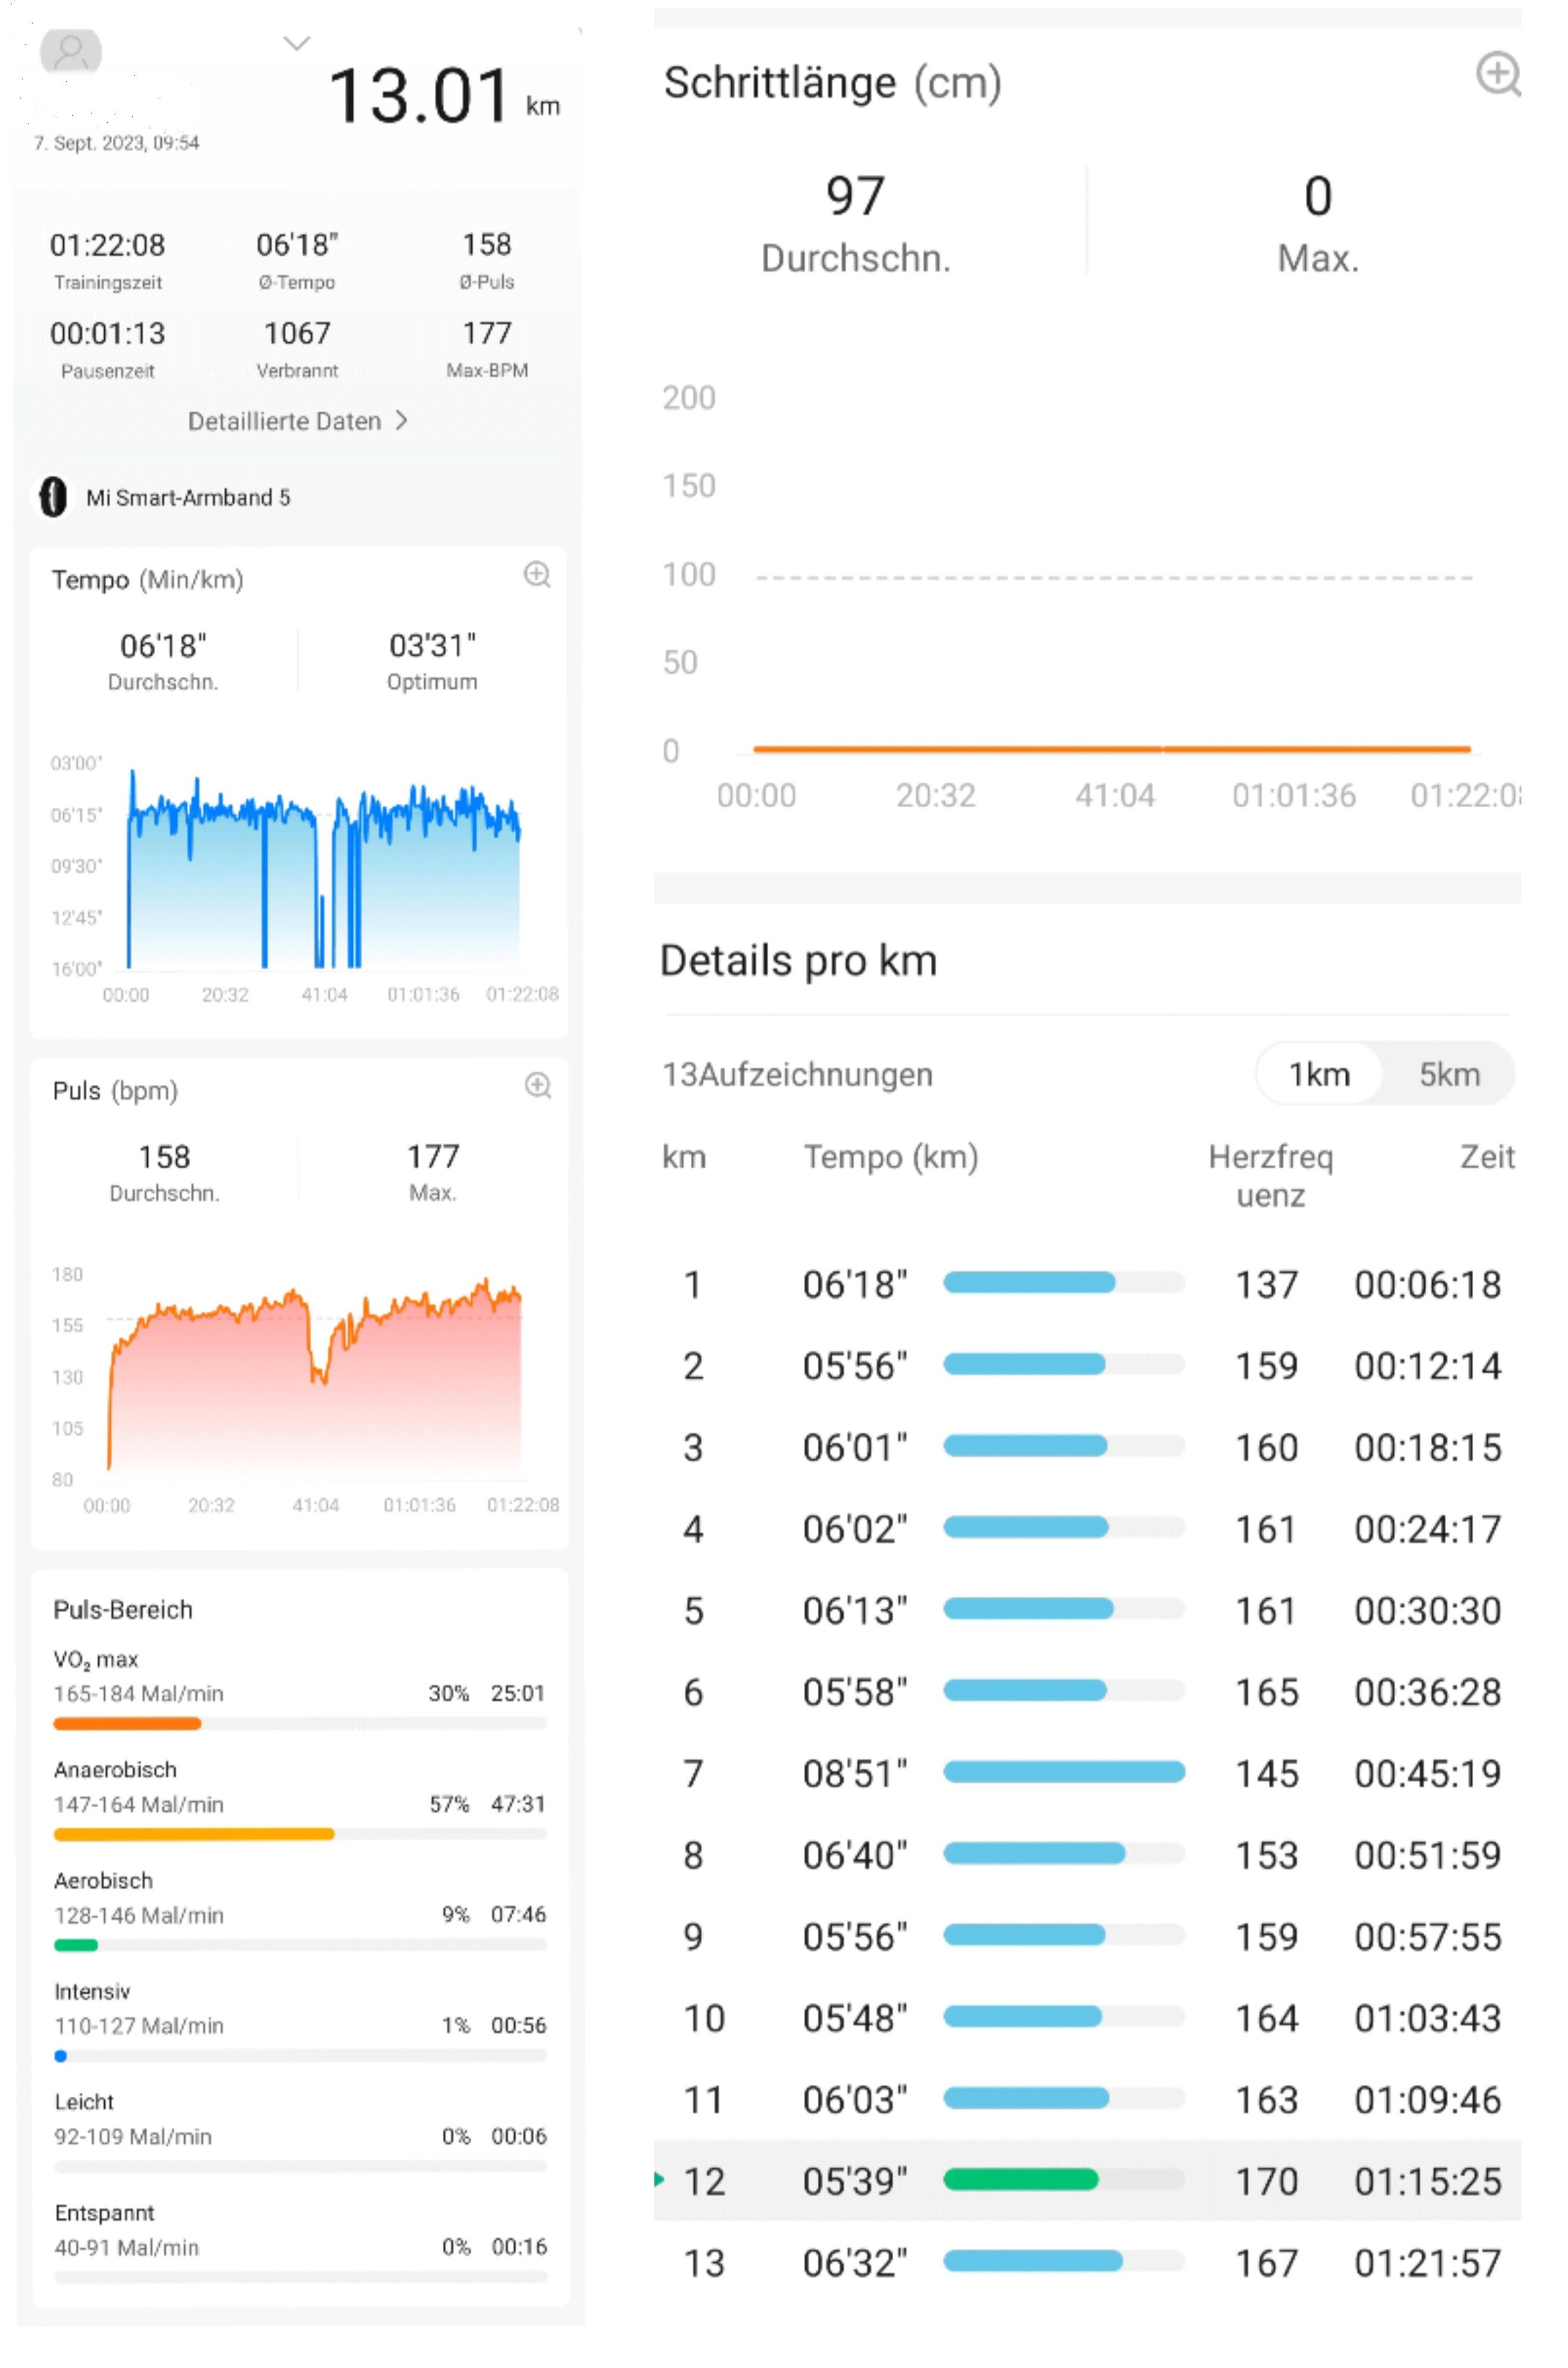Tap the user profile avatar icon
This screenshot has height=2368, width=1568.
tap(70, 51)
